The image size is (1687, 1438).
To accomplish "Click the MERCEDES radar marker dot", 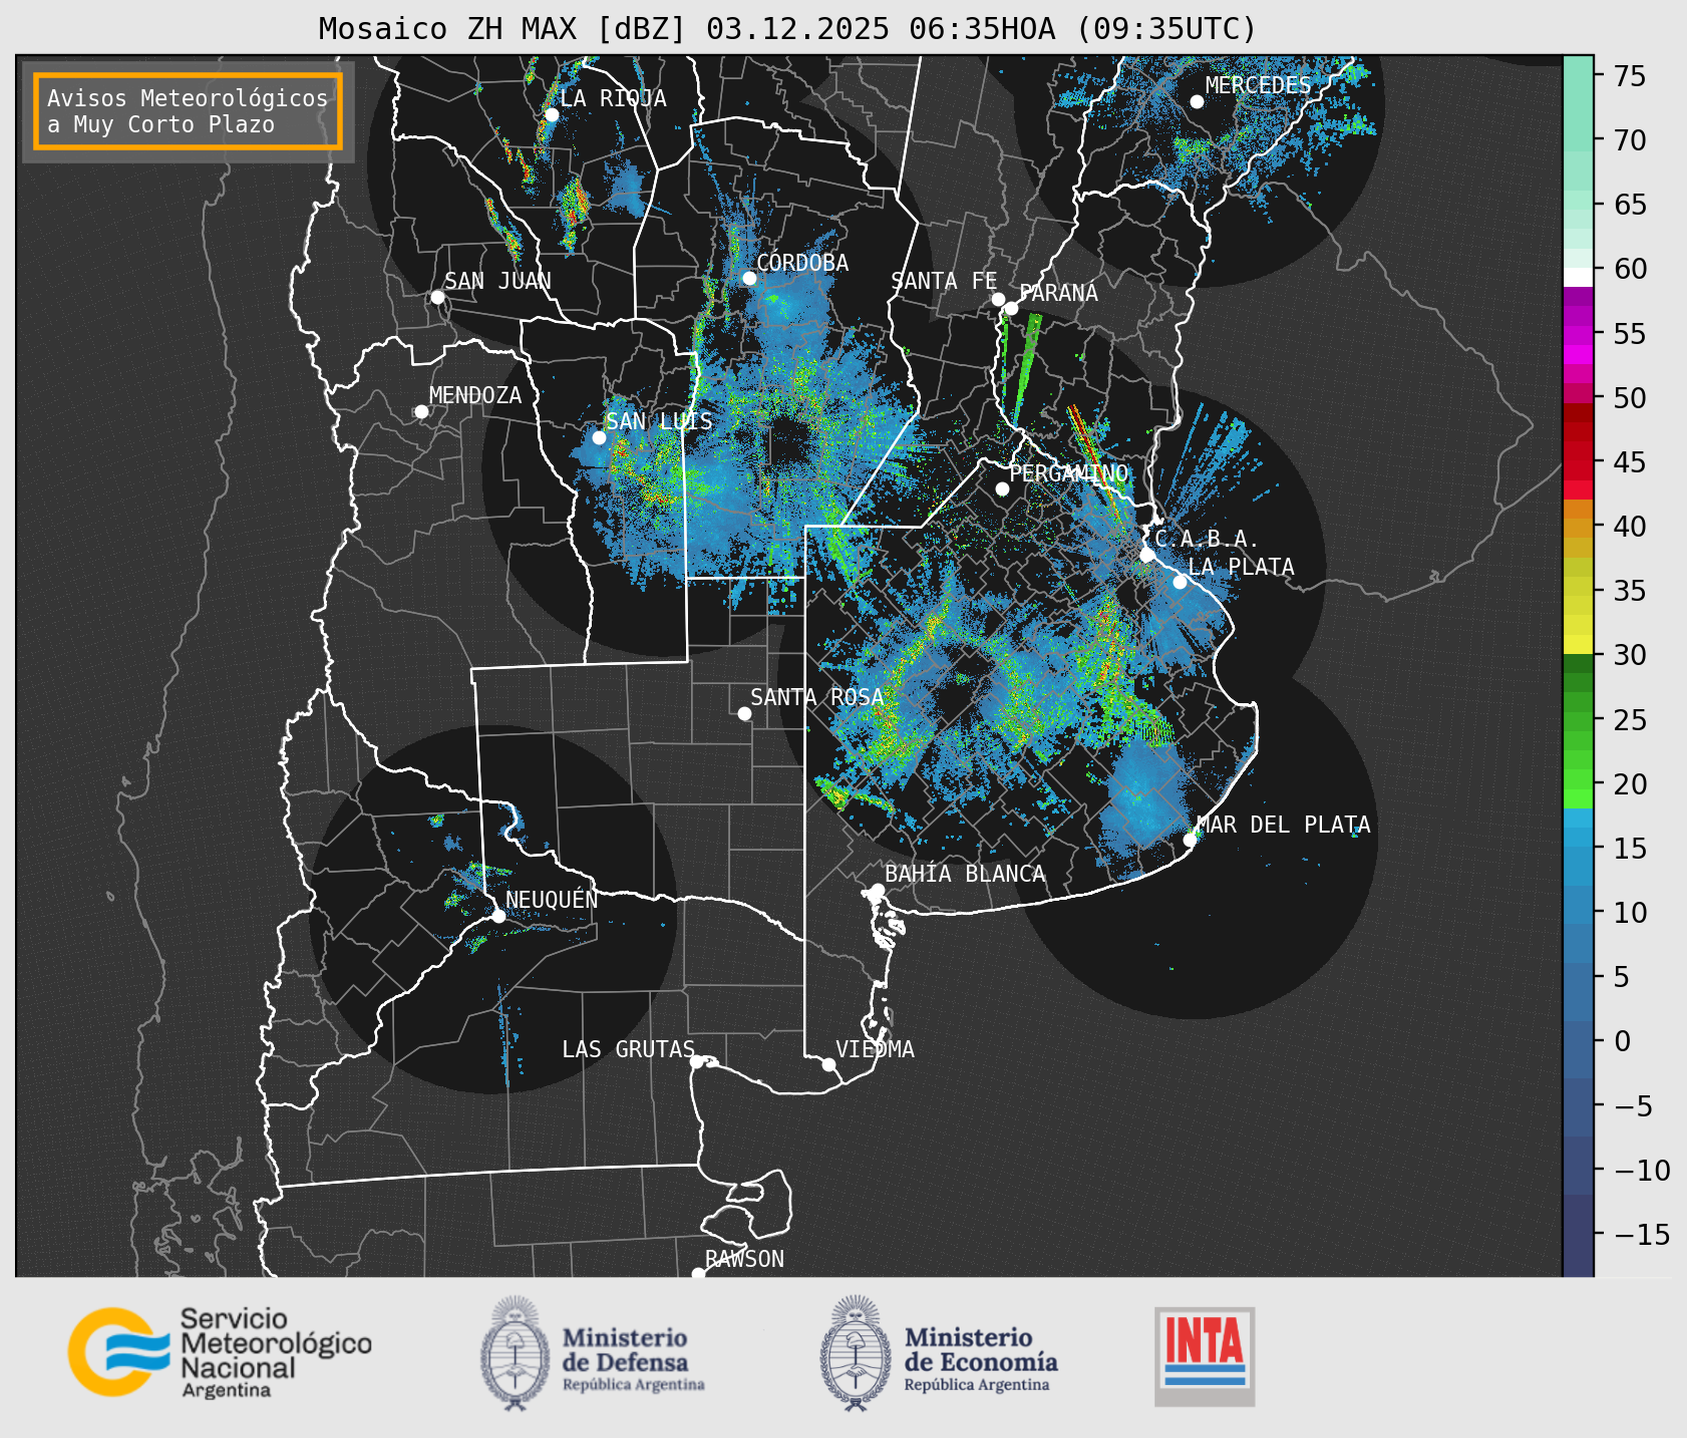I will [x=1197, y=101].
